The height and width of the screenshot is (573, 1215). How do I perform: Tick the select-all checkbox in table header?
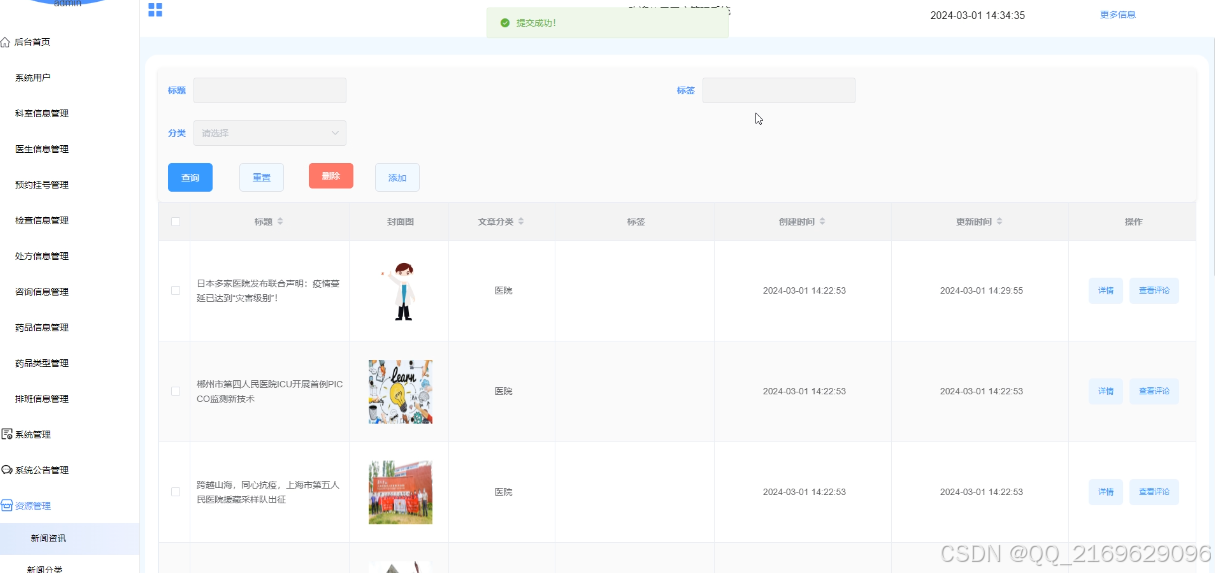pos(176,222)
